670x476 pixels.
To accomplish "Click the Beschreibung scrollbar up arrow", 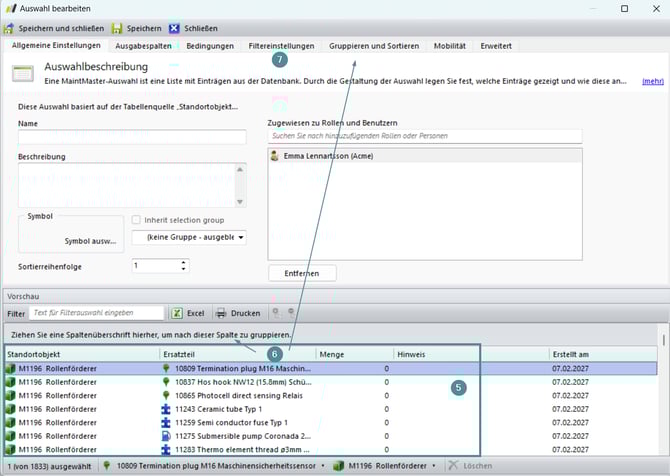I will coord(240,169).
